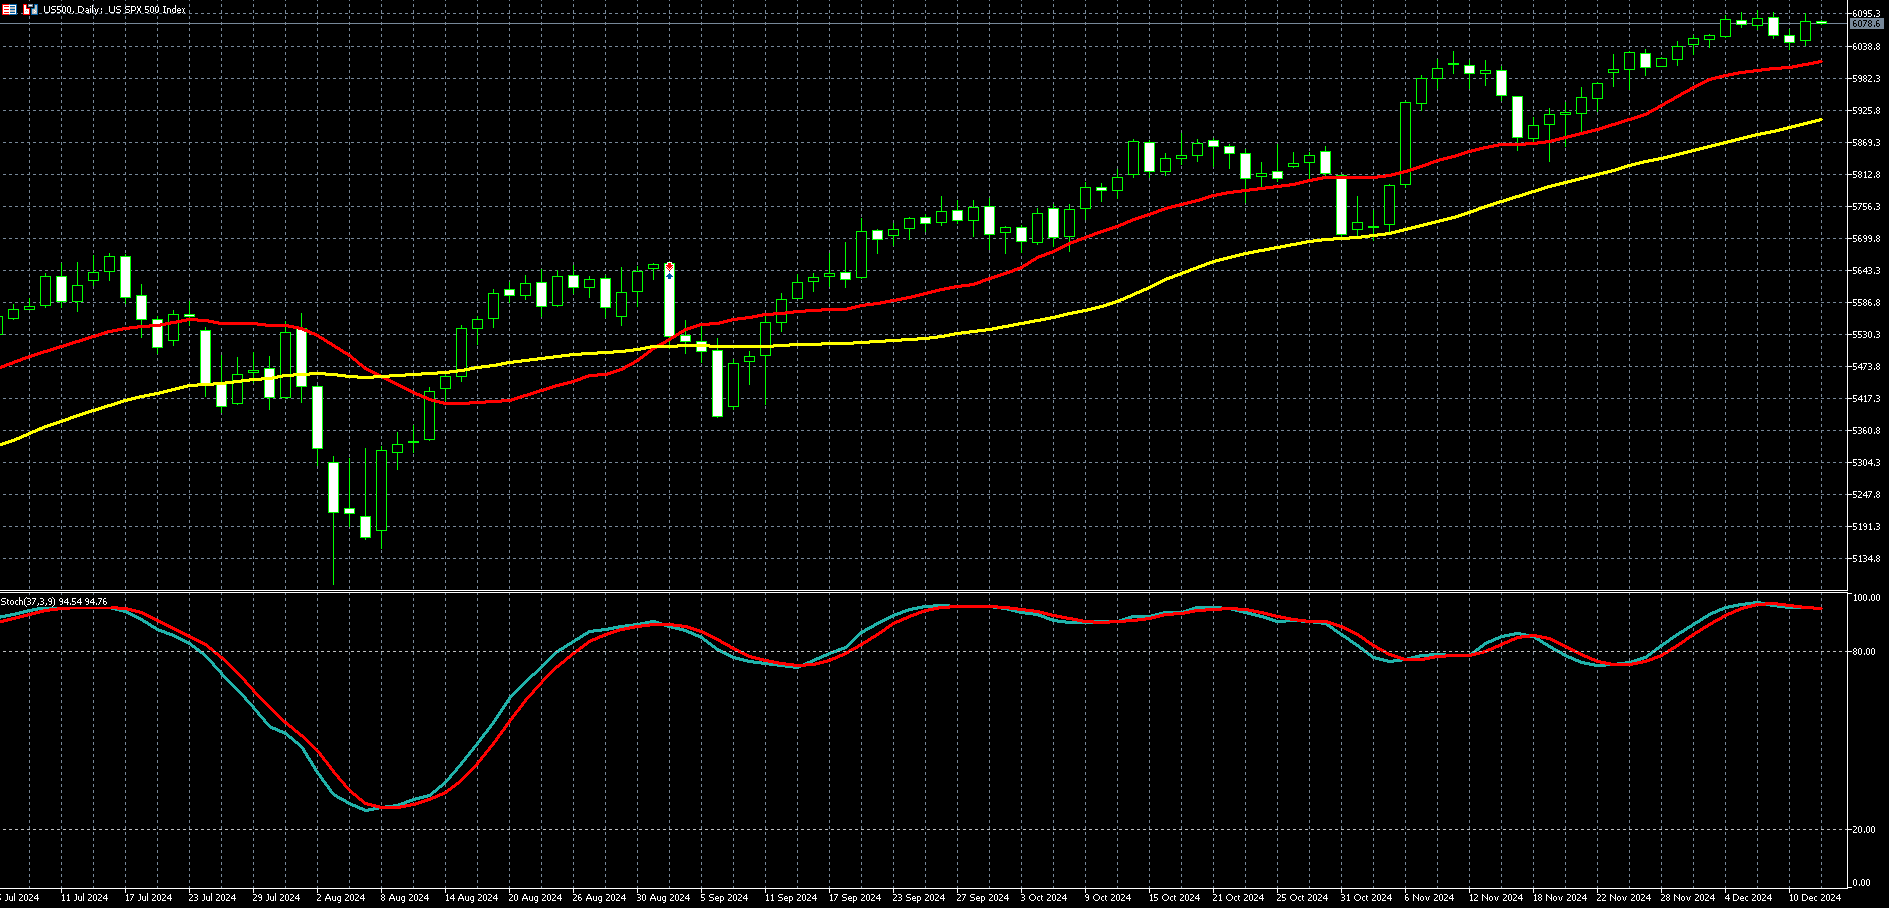Click the 5417.3 price label
The image size is (1889, 908).
point(1866,399)
